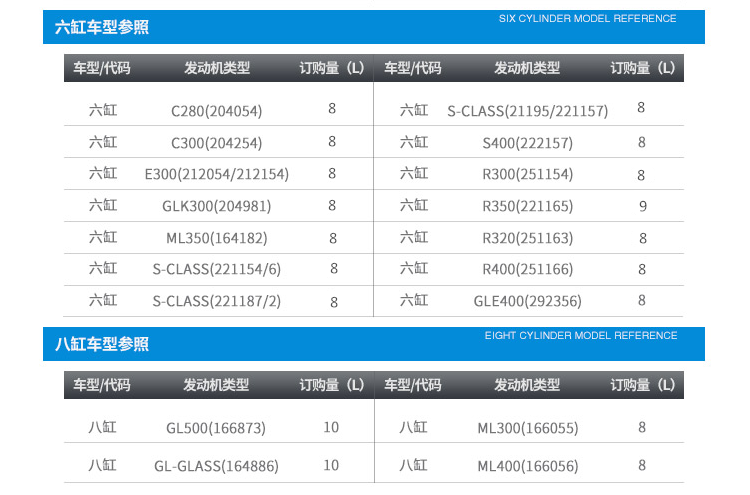Click the quantity 8 for S-CLASS(21195/221157)
This screenshot has width=750, height=495.
641,108
